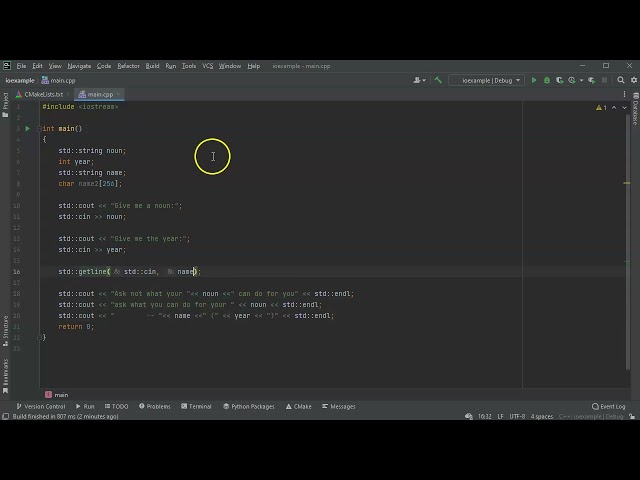Open the Database tool window sidebar

tap(635, 109)
